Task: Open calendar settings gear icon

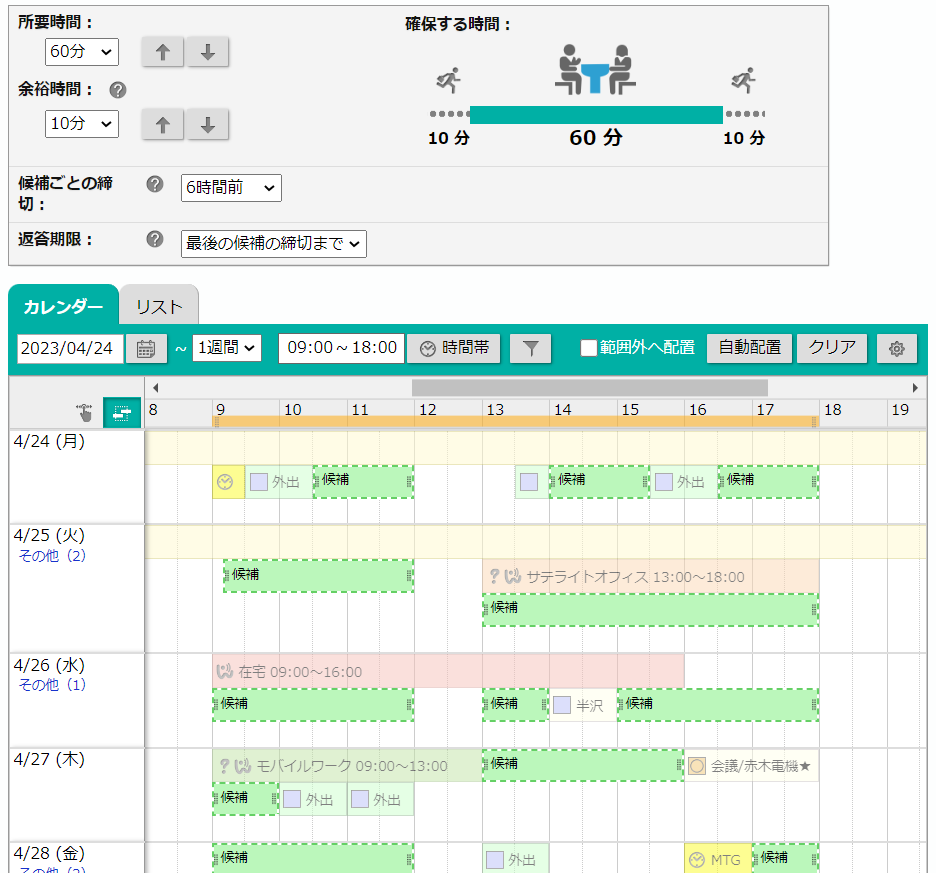Action: pos(896,349)
